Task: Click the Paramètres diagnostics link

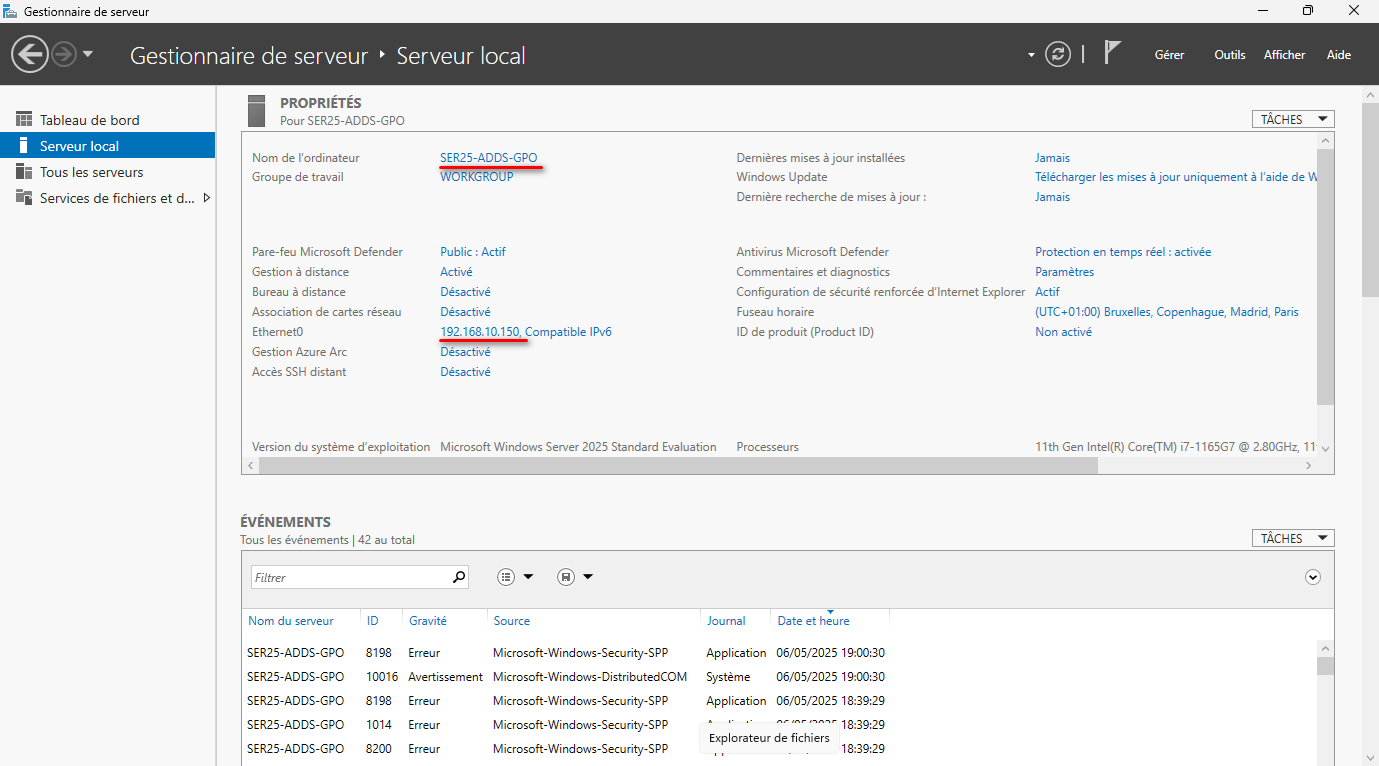Action: [x=1065, y=272]
